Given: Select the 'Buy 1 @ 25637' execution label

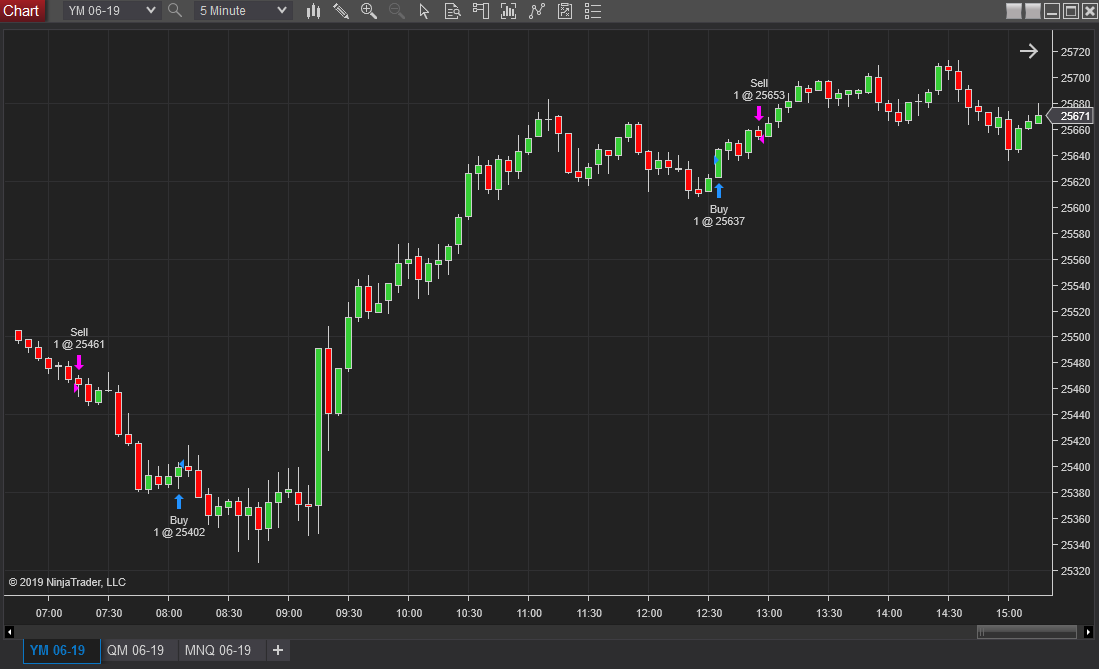Looking at the screenshot, I should (719, 215).
